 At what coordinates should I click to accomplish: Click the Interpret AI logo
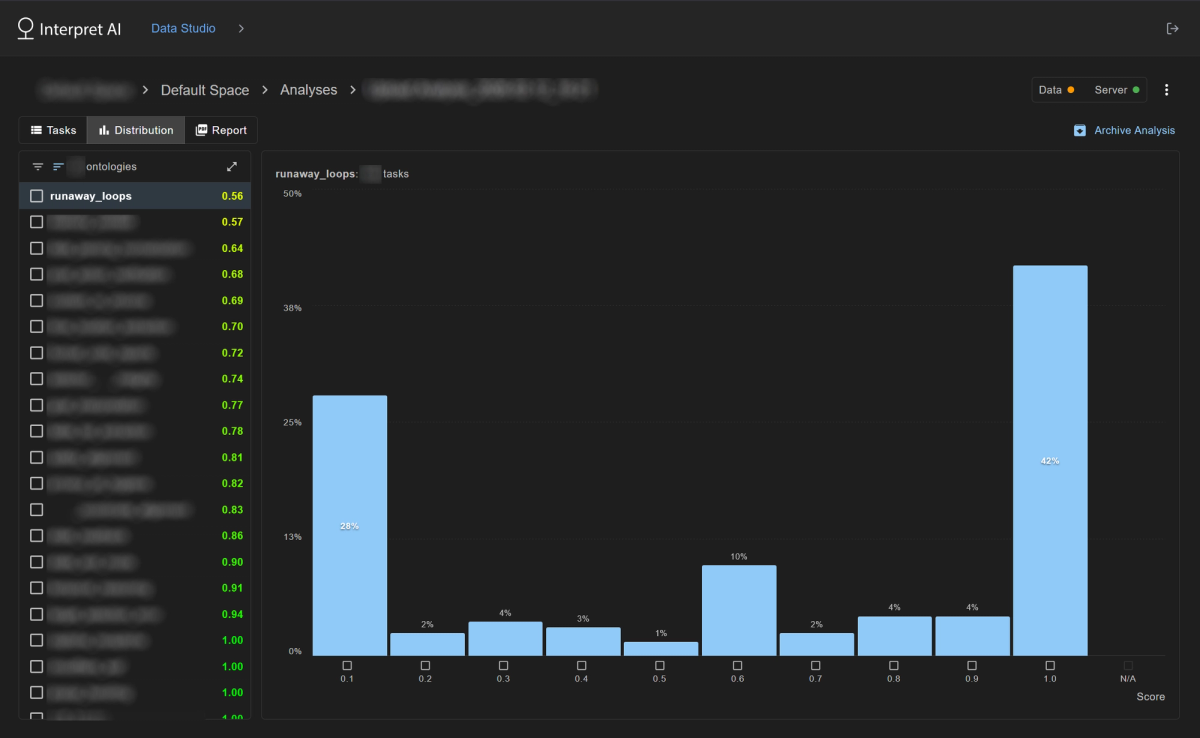69,28
